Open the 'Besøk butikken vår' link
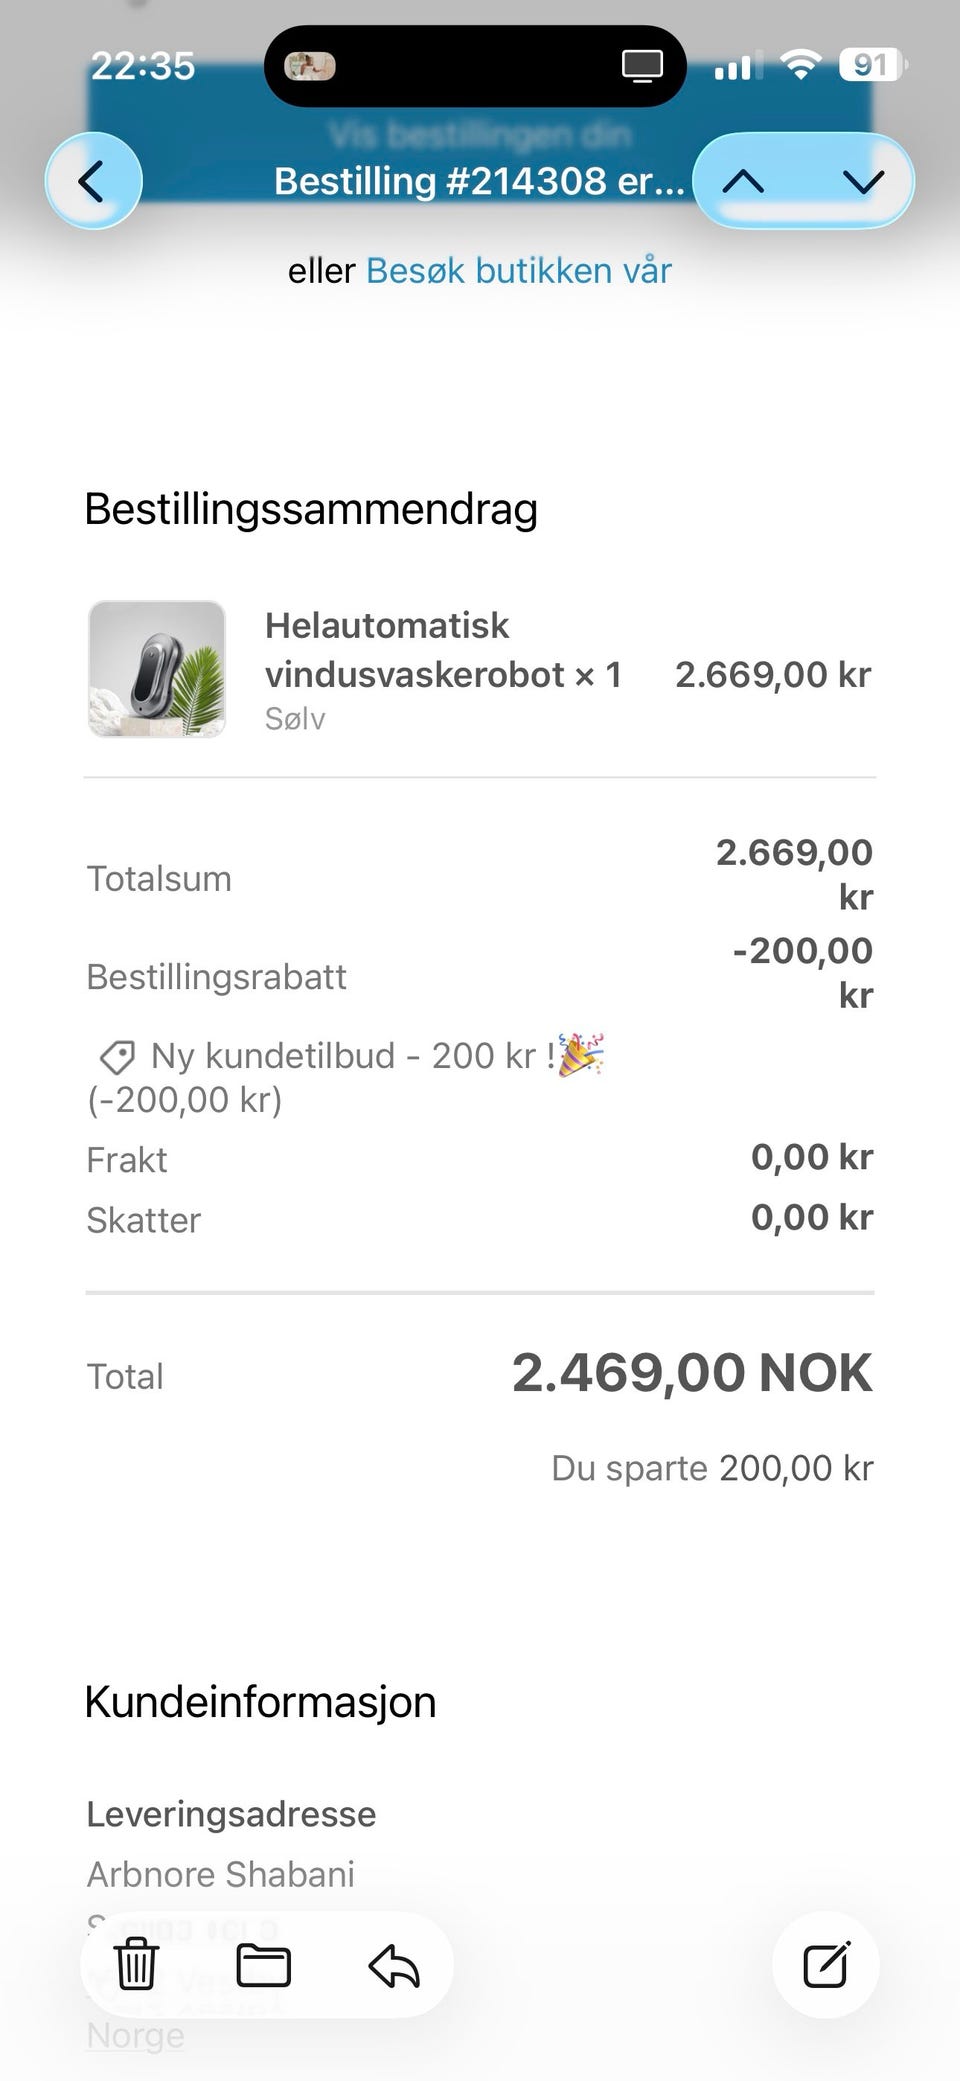Image resolution: width=960 pixels, height=2081 pixels. pyautogui.click(x=519, y=271)
